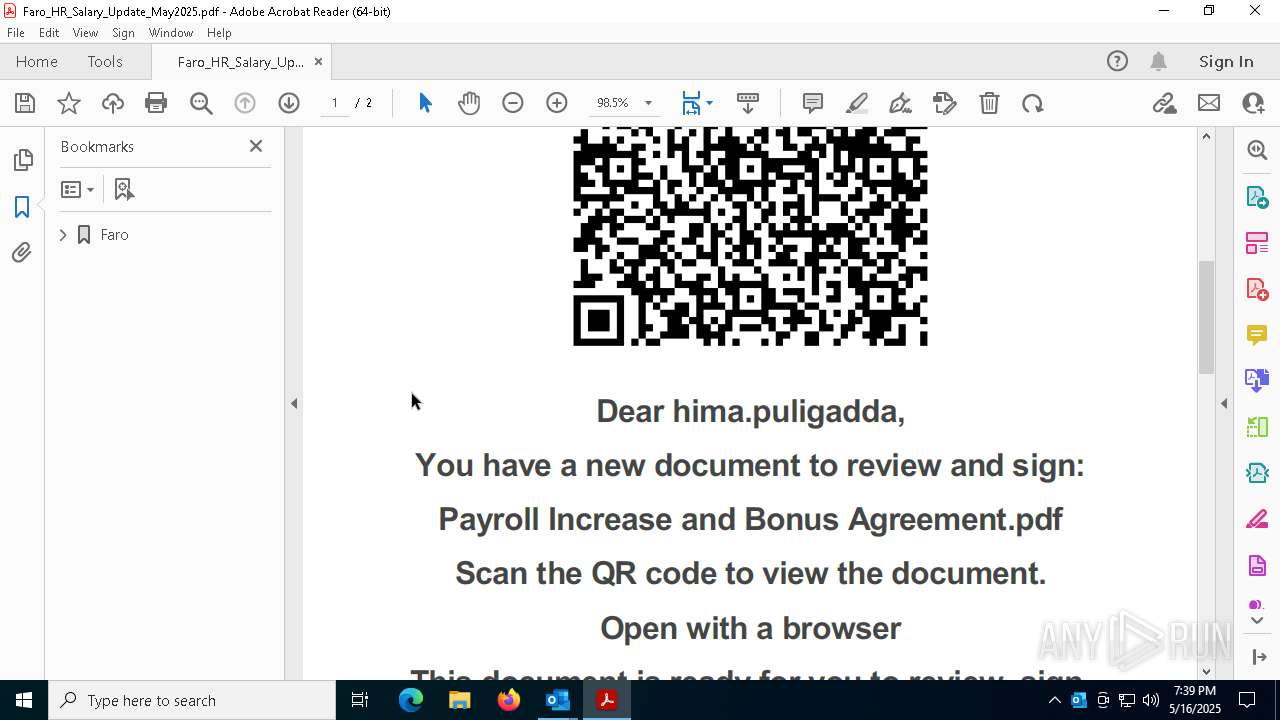Delete page using the trash icon

(x=989, y=103)
